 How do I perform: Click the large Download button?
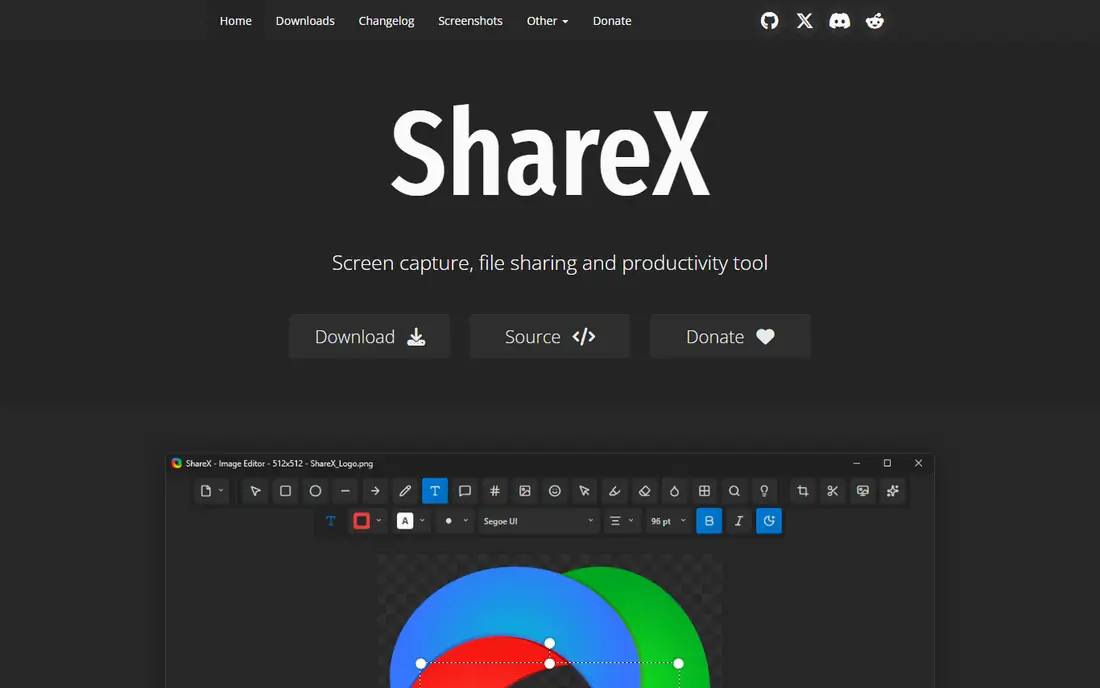(x=370, y=337)
